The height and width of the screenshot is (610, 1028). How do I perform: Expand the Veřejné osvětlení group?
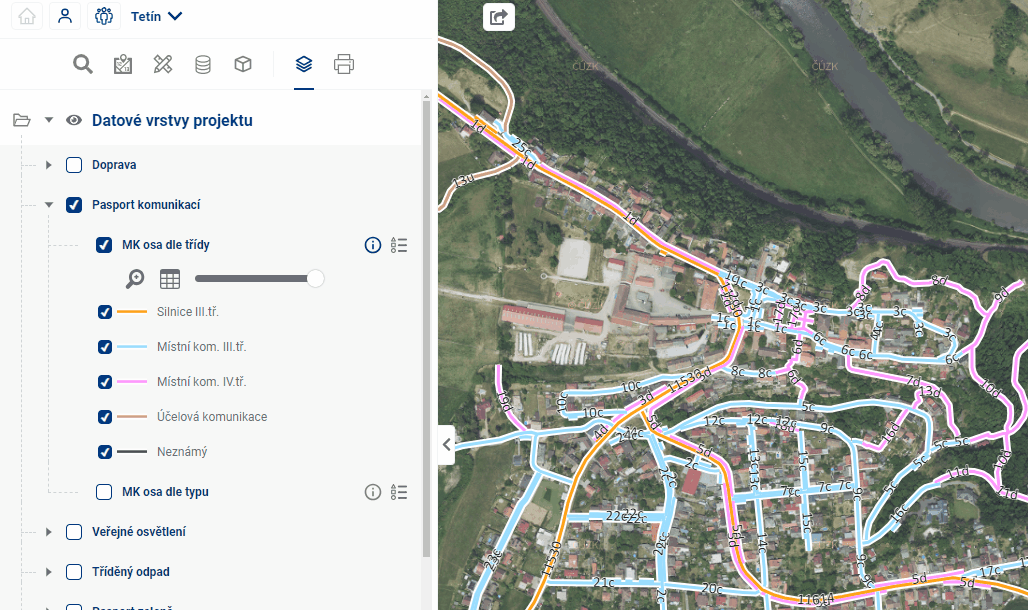tap(48, 532)
